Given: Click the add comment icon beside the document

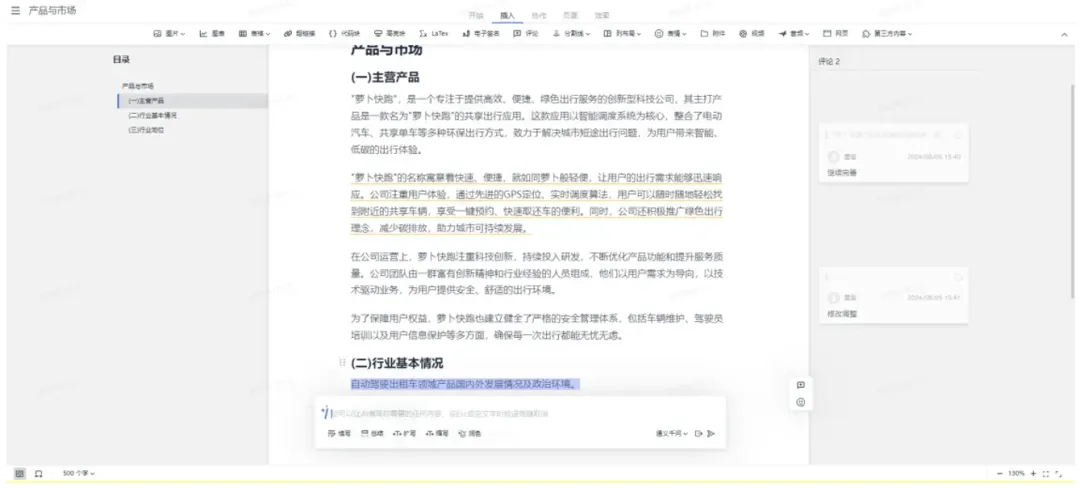Looking at the screenshot, I should [x=801, y=385].
